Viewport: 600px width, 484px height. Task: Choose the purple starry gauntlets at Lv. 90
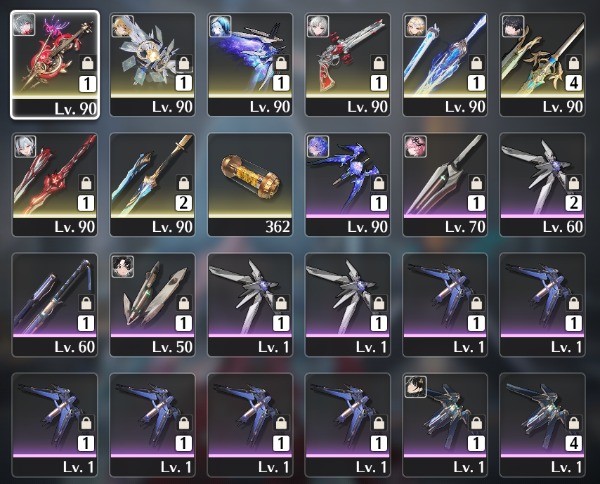point(347,184)
